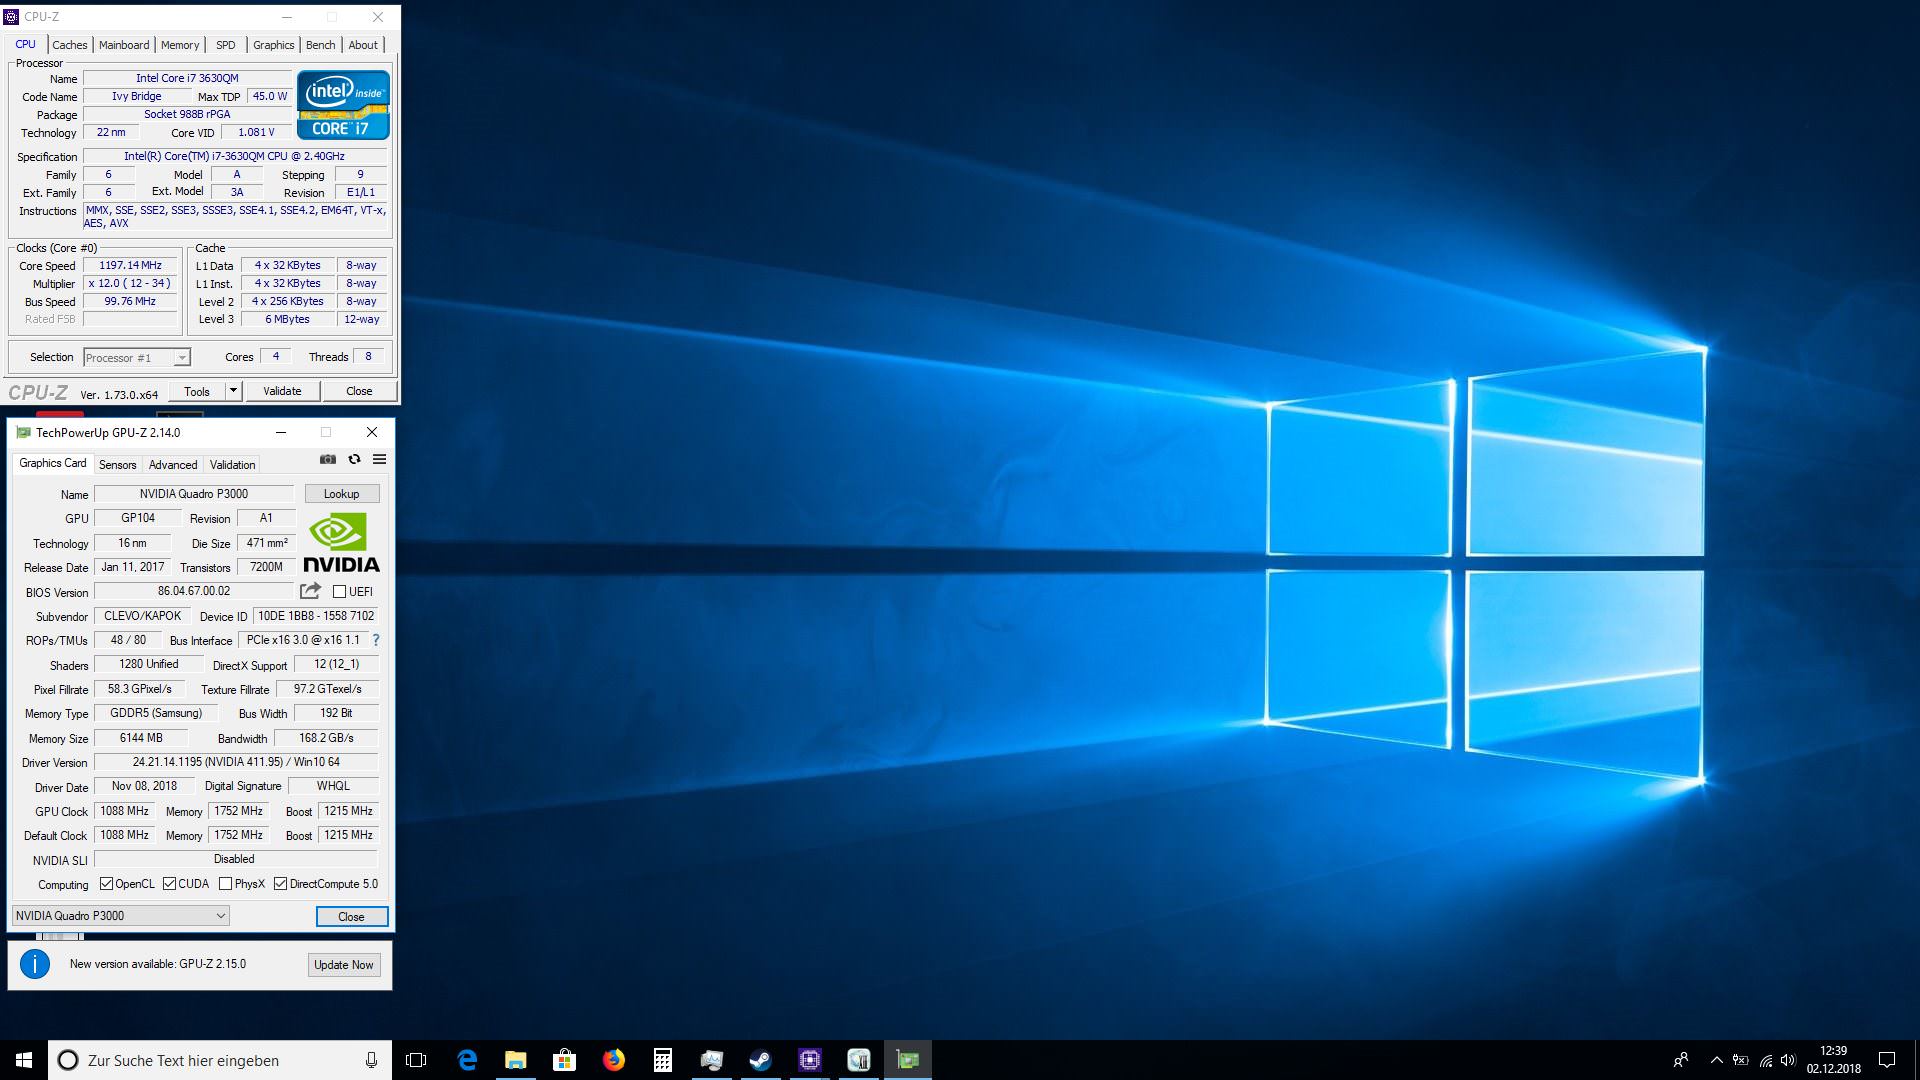This screenshot has width=1920, height=1080.
Task: Toggle the PhysX checkbox
Action: 225,884
